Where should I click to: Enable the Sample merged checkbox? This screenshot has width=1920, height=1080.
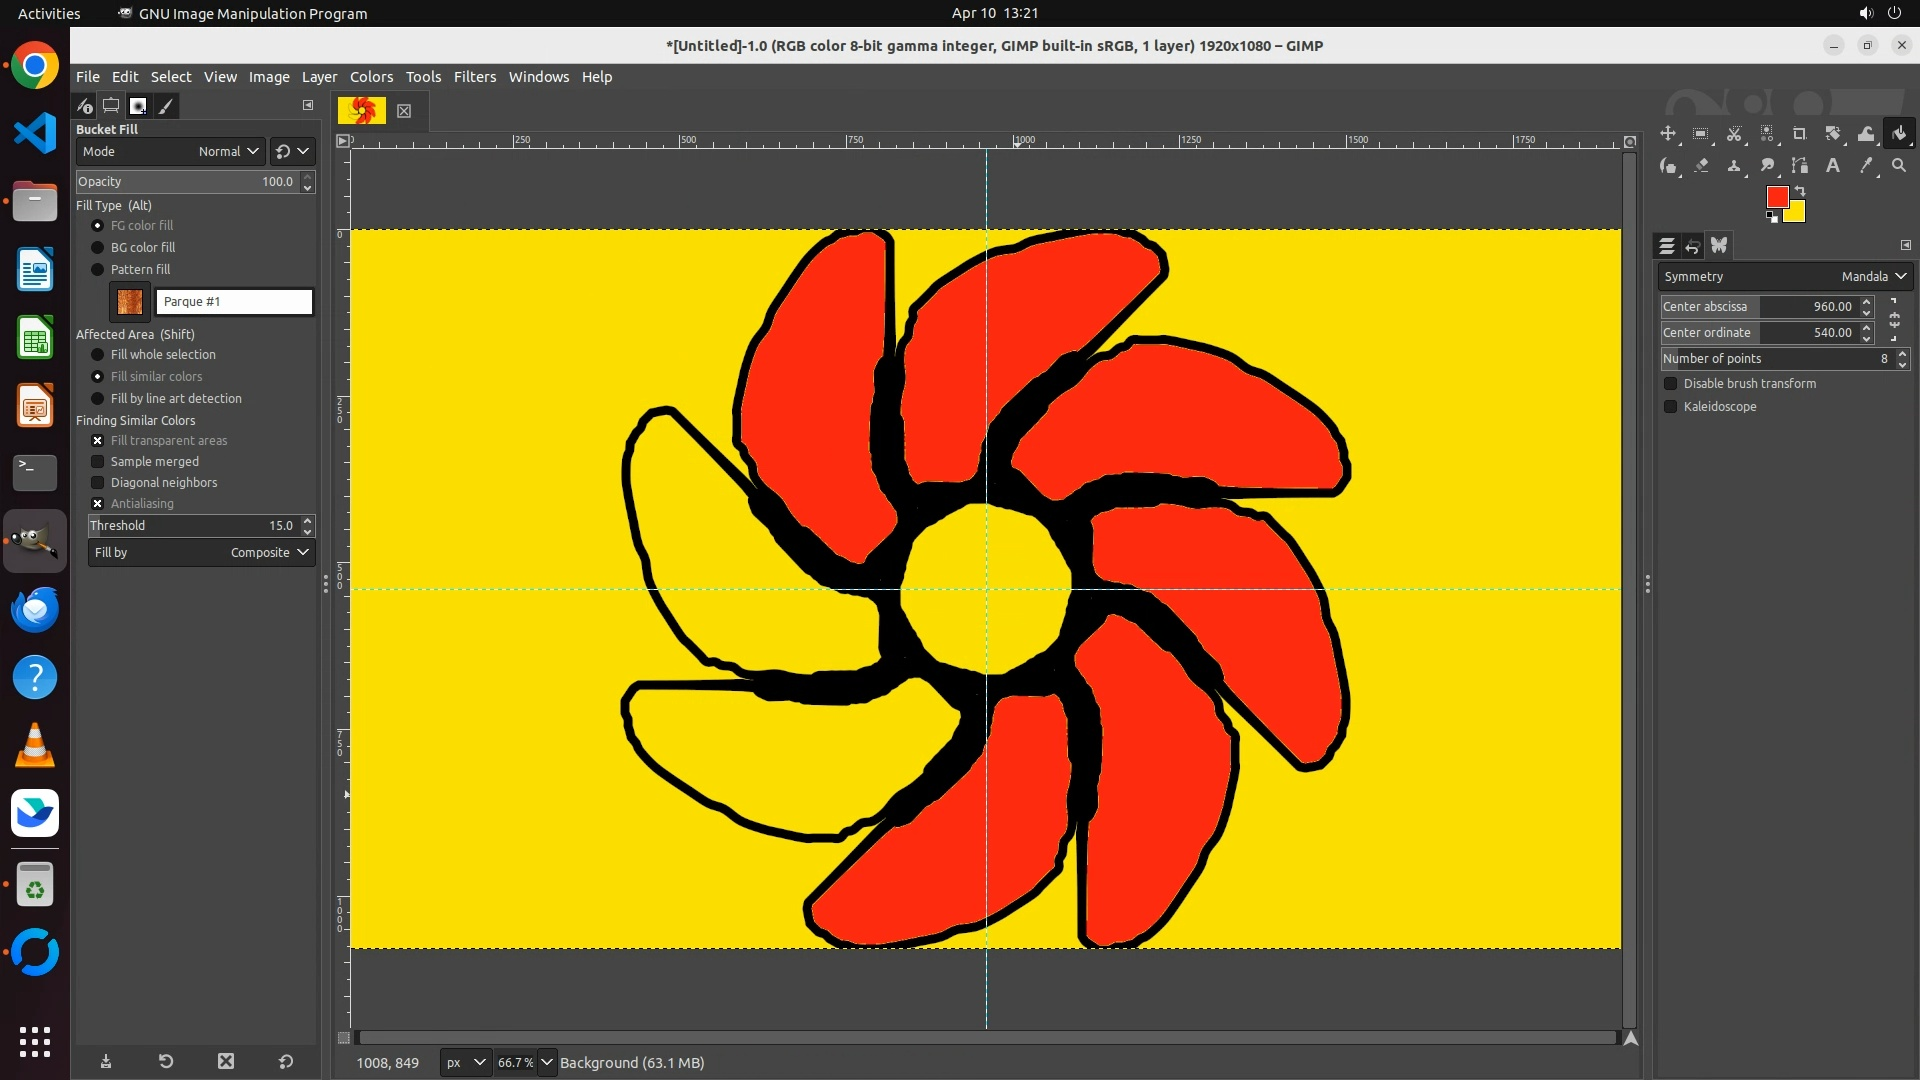(x=98, y=462)
